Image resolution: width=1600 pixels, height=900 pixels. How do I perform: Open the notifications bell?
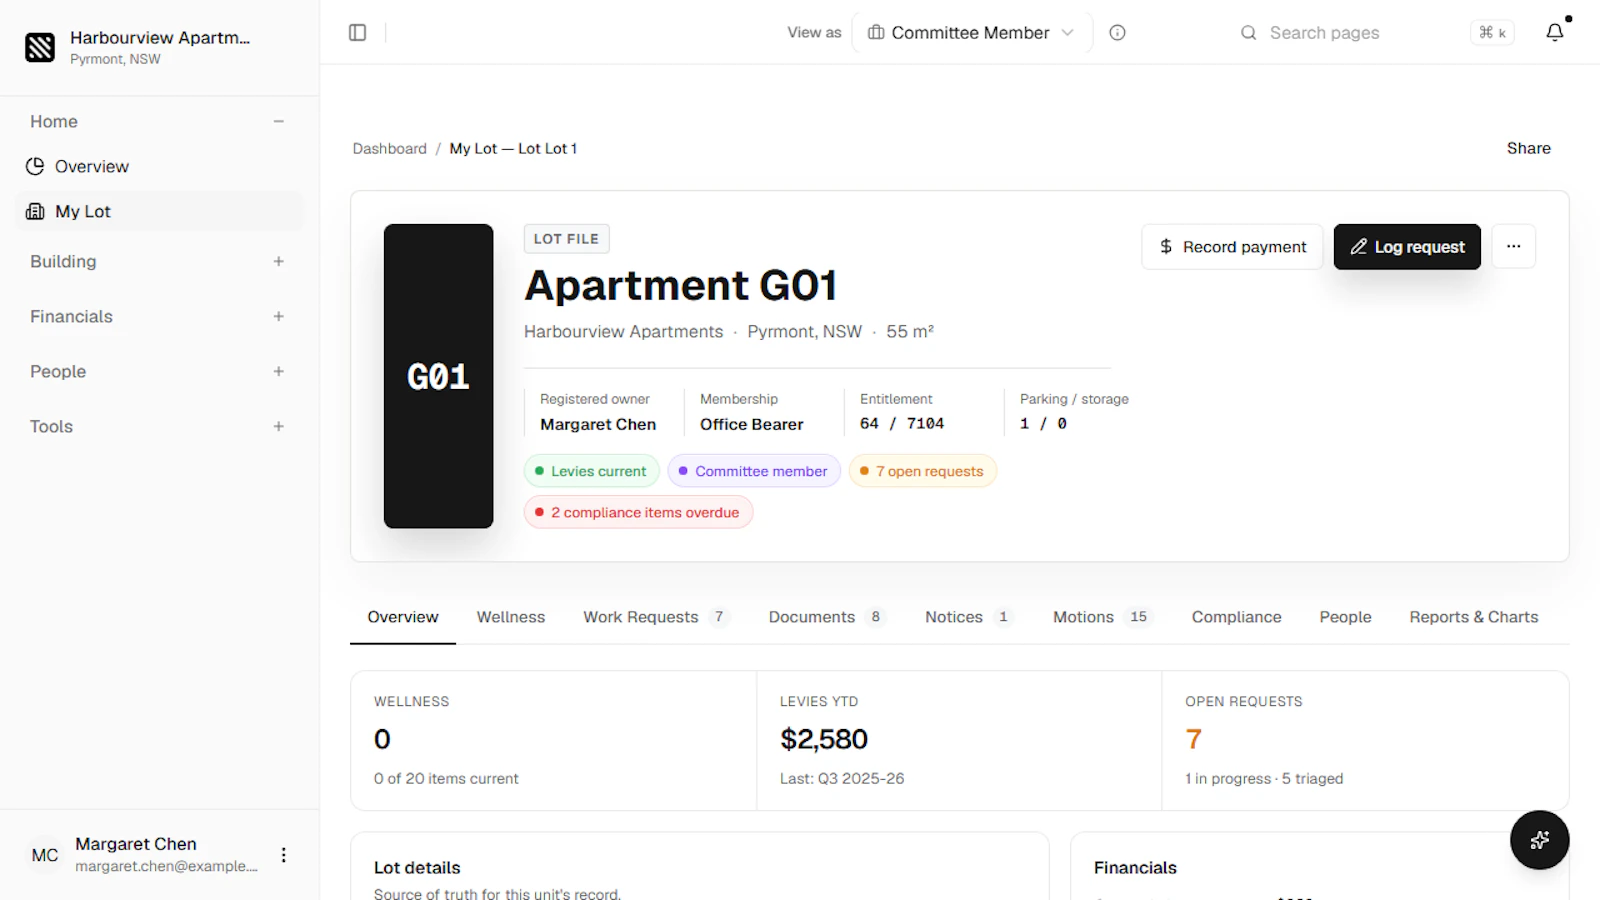[x=1555, y=32]
